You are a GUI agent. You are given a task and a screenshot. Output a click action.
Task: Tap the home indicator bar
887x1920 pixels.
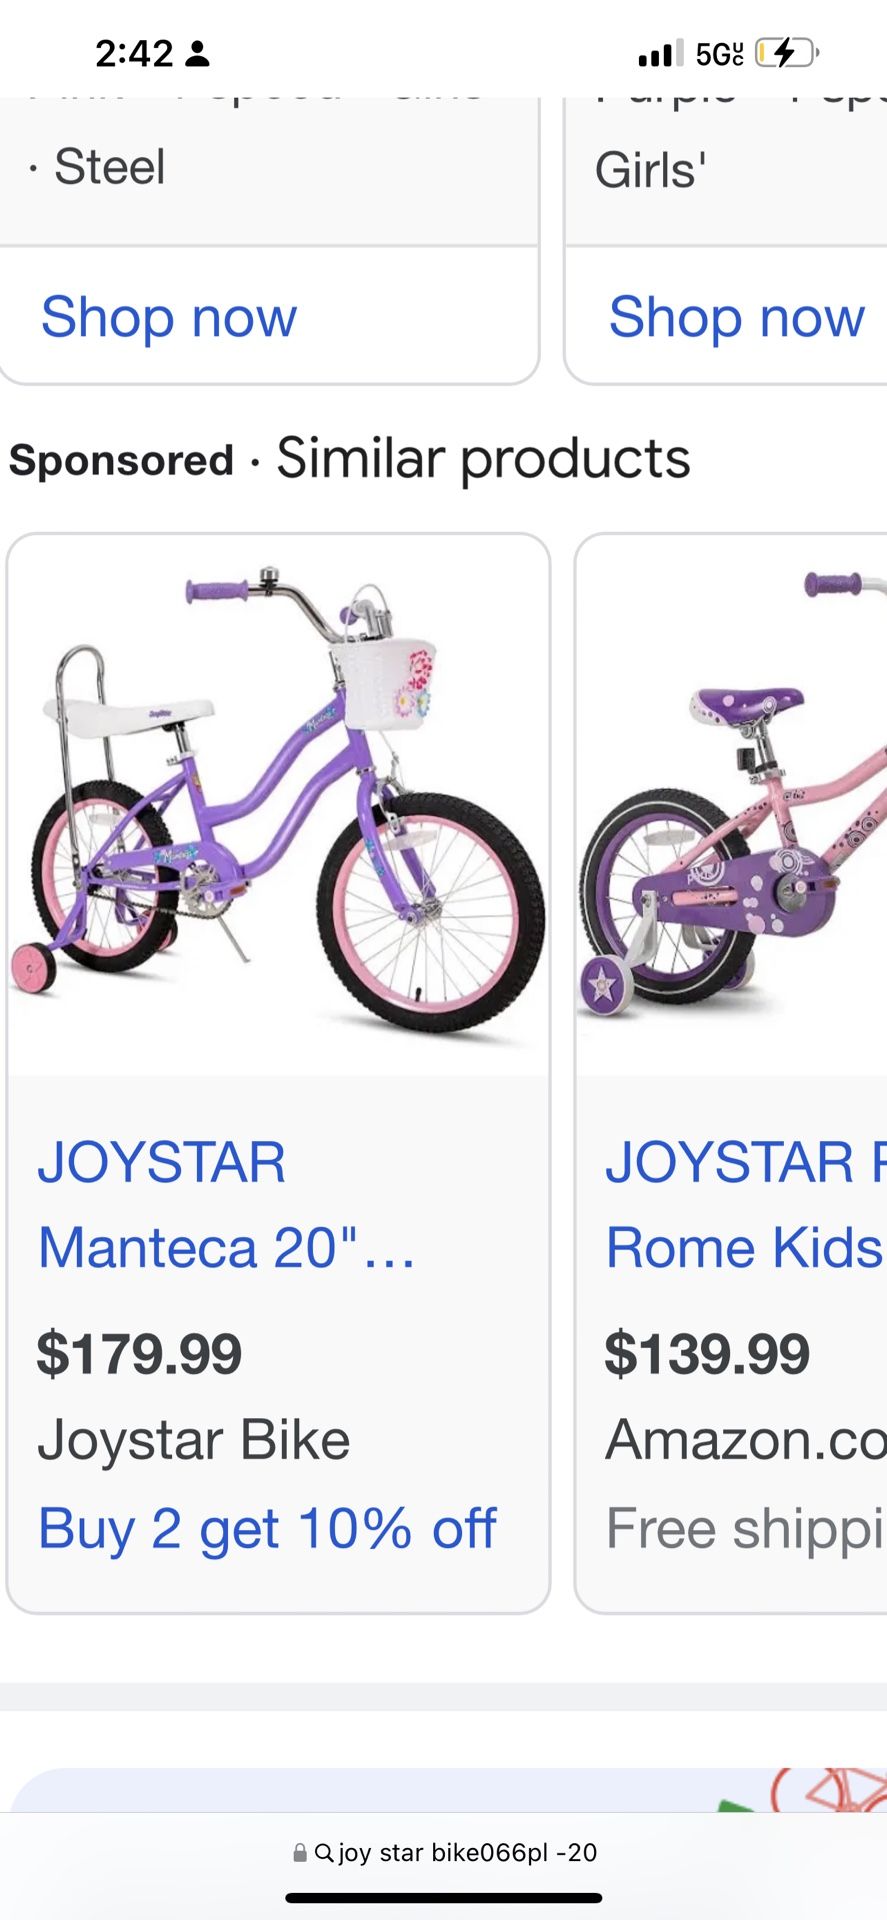[443, 1897]
